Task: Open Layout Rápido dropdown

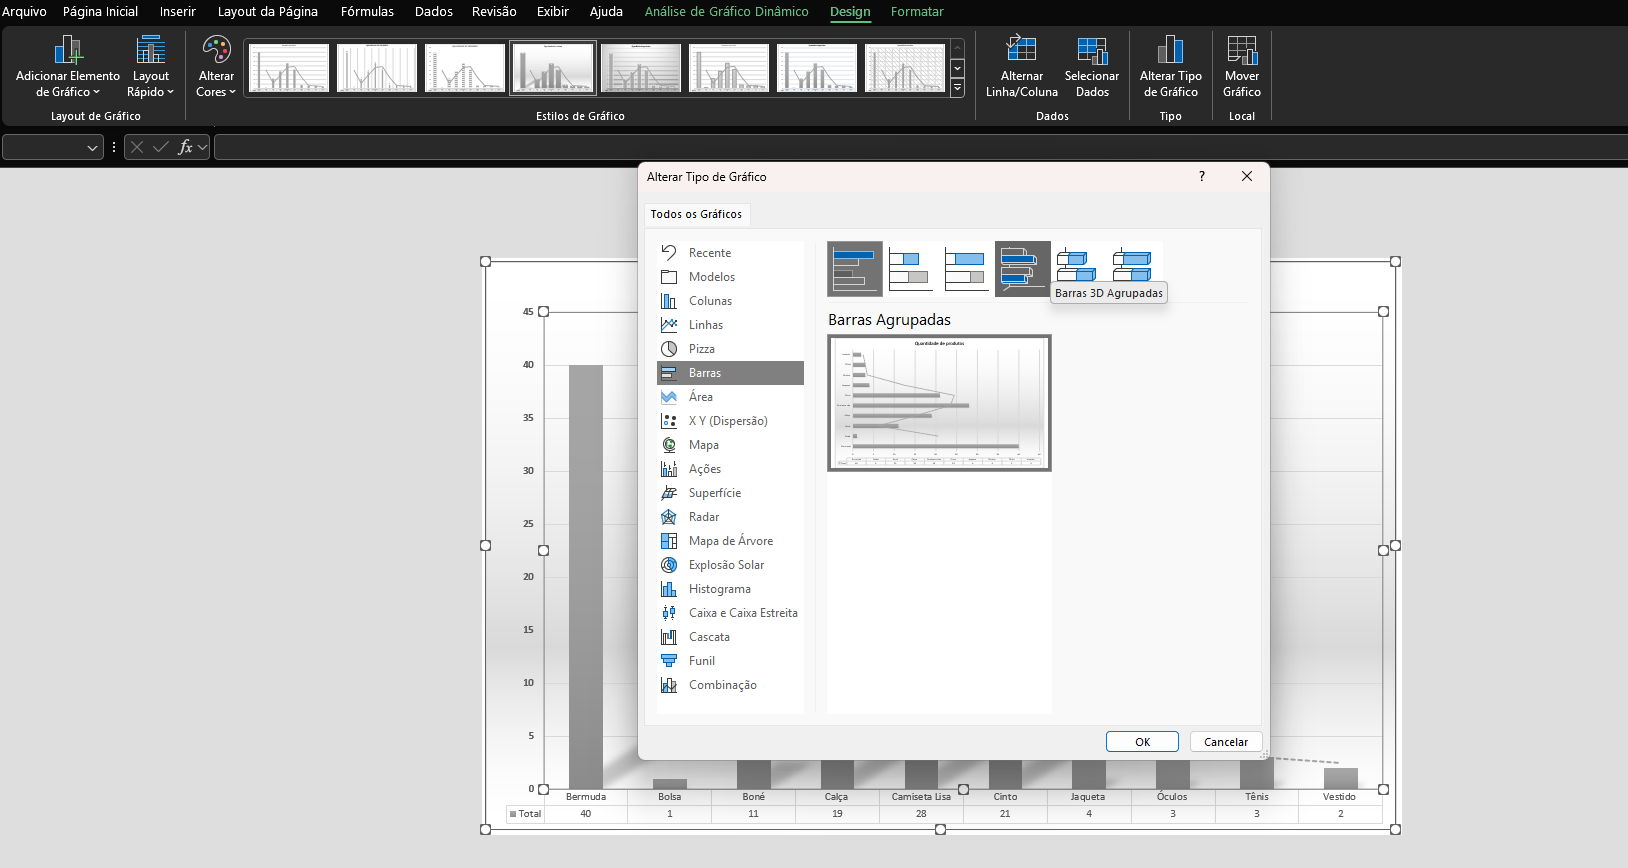Action: tap(150, 66)
